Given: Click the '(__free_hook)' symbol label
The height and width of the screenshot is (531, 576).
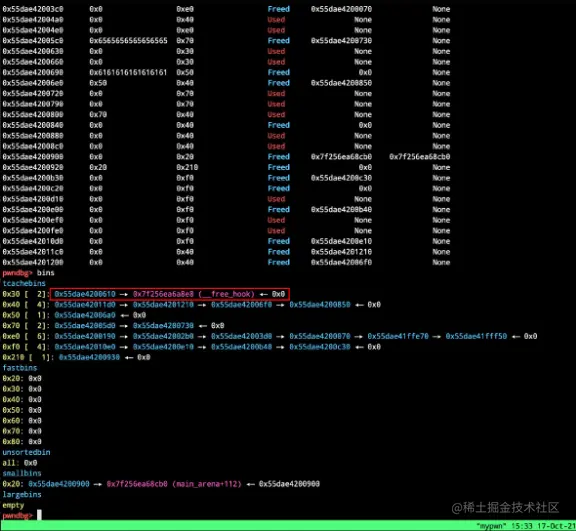Looking at the screenshot, I should point(227,294).
